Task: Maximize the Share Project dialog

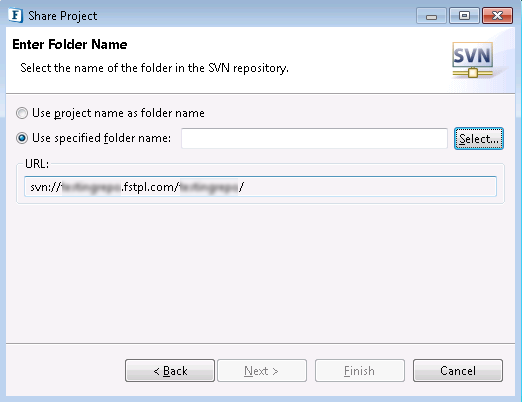Action: [x=464, y=16]
